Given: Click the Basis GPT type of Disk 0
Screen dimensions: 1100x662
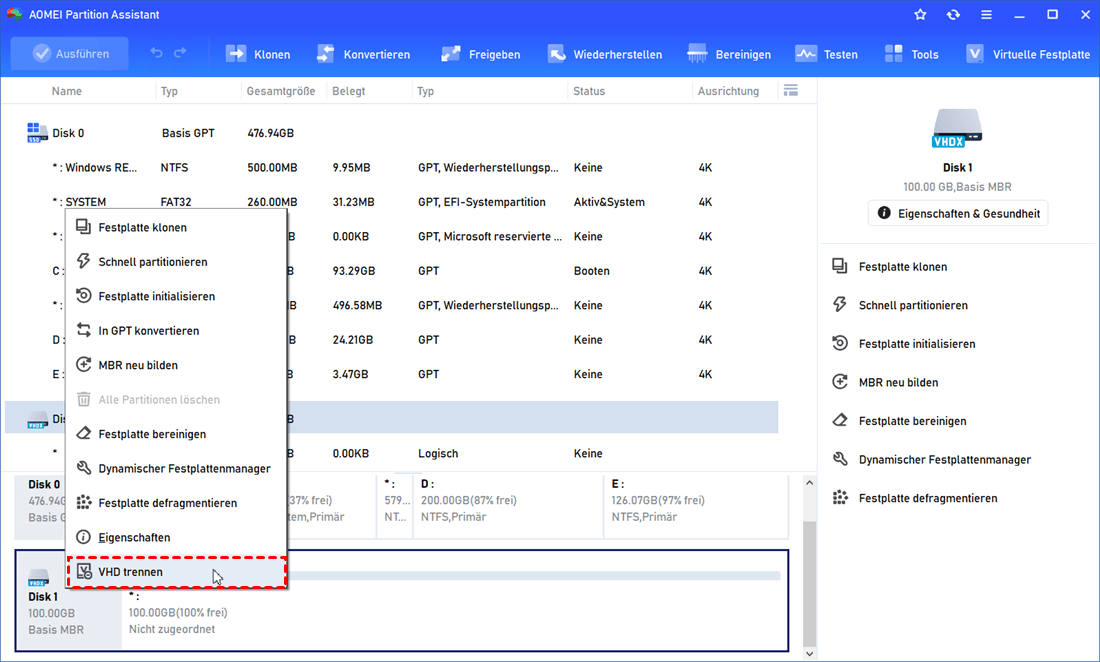Looking at the screenshot, I should (188, 133).
